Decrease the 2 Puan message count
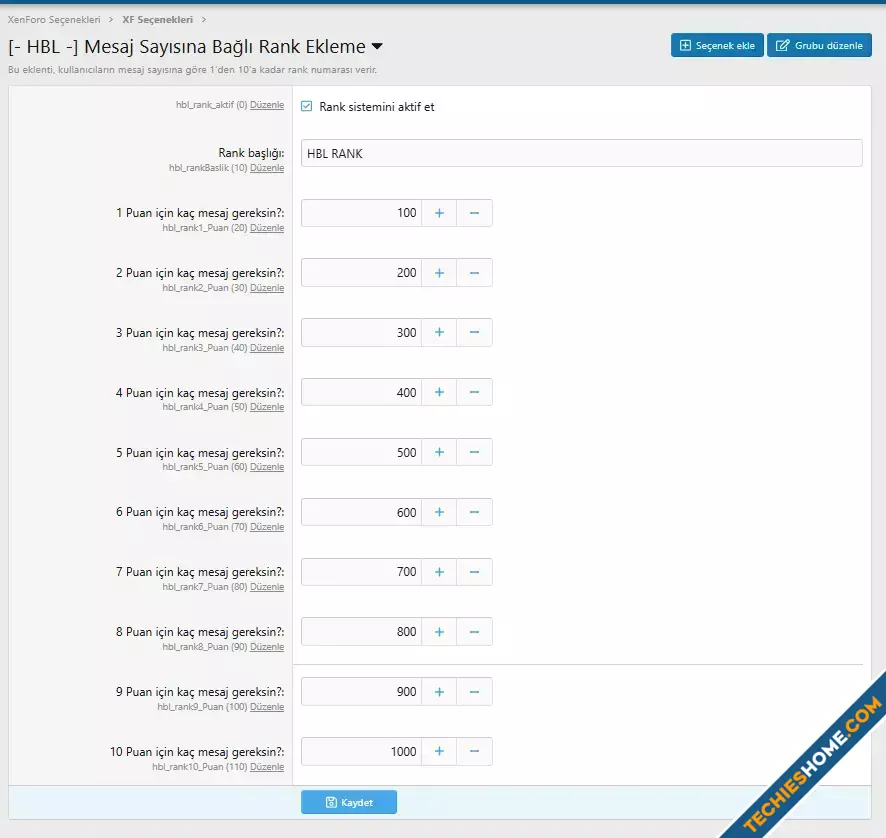The width and height of the screenshot is (886, 838). pos(475,273)
